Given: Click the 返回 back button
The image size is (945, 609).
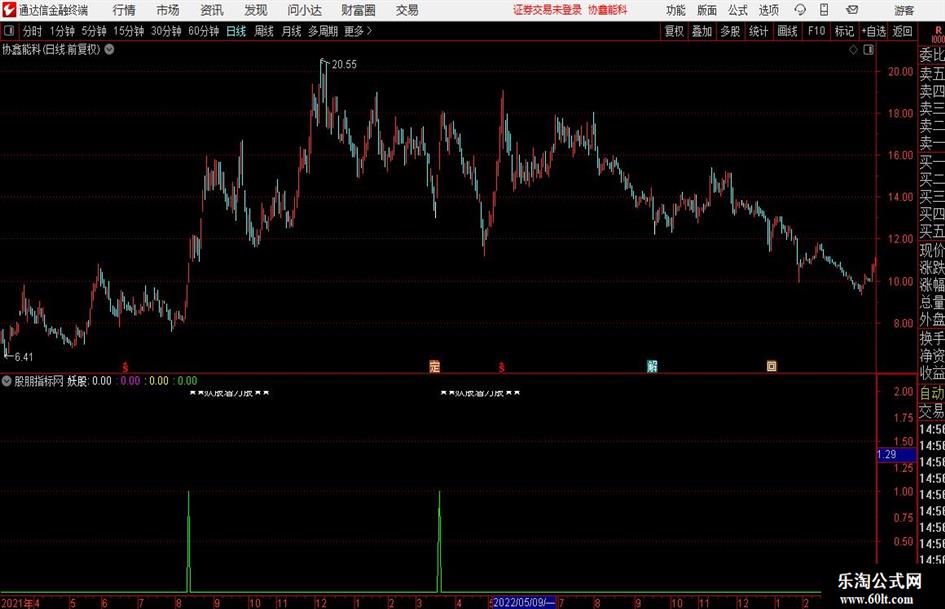Looking at the screenshot, I should click(x=902, y=31).
